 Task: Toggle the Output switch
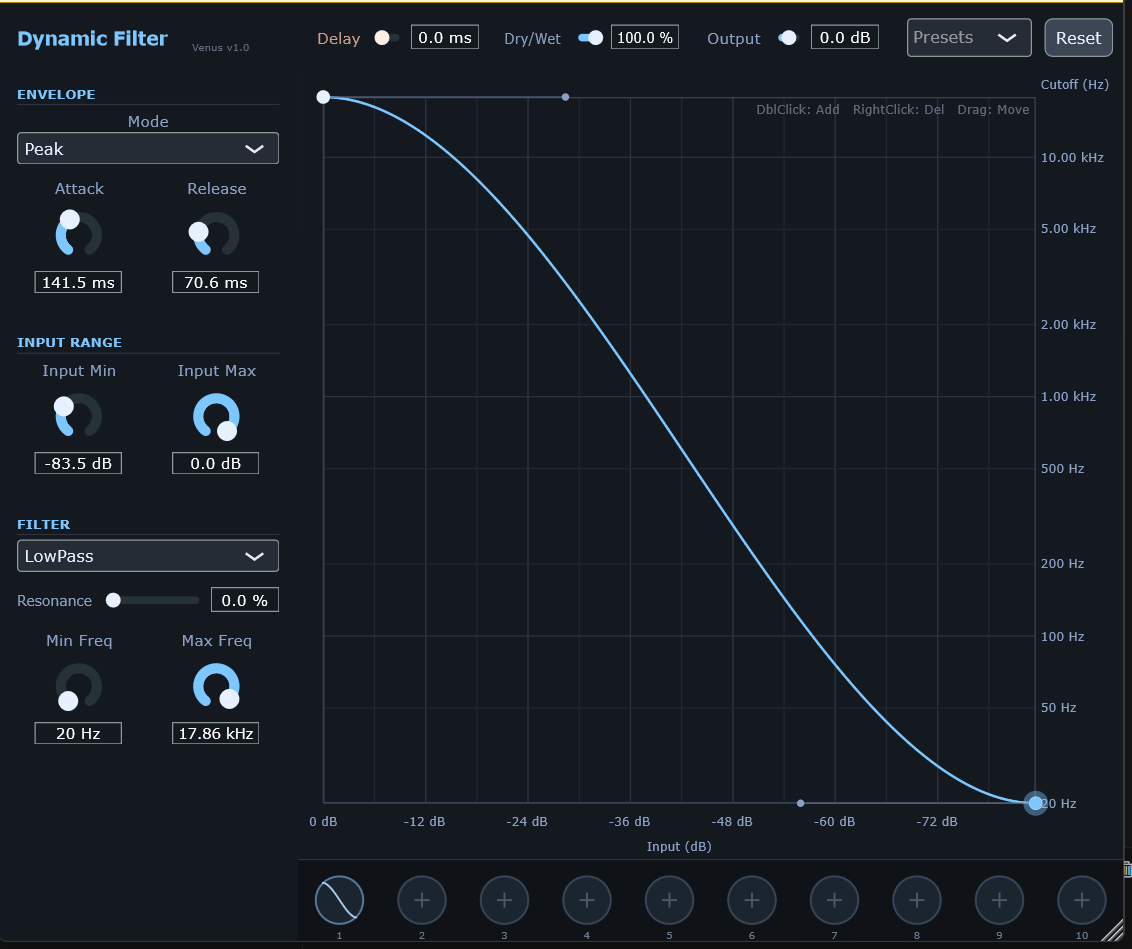point(786,36)
